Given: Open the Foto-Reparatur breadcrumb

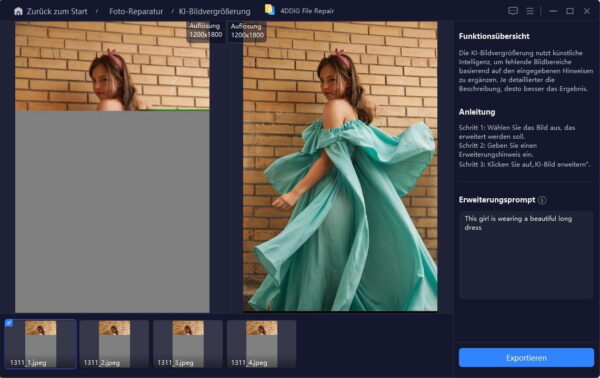Looking at the screenshot, I should (136, 11).
